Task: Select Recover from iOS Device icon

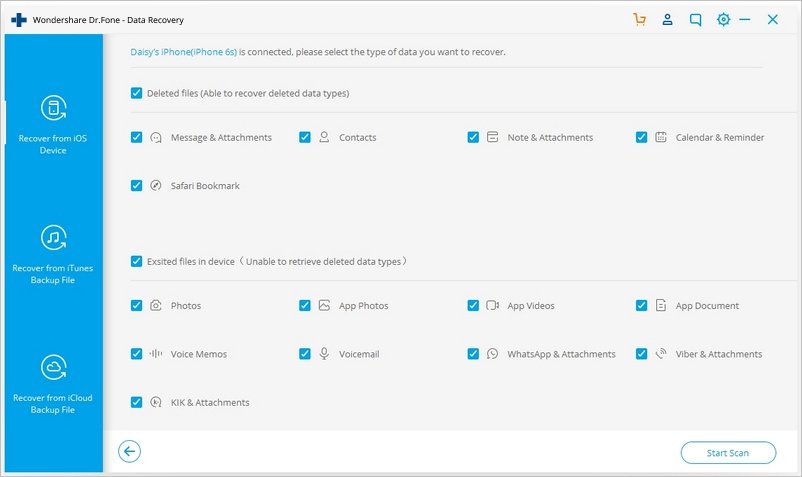Action: 53,109
